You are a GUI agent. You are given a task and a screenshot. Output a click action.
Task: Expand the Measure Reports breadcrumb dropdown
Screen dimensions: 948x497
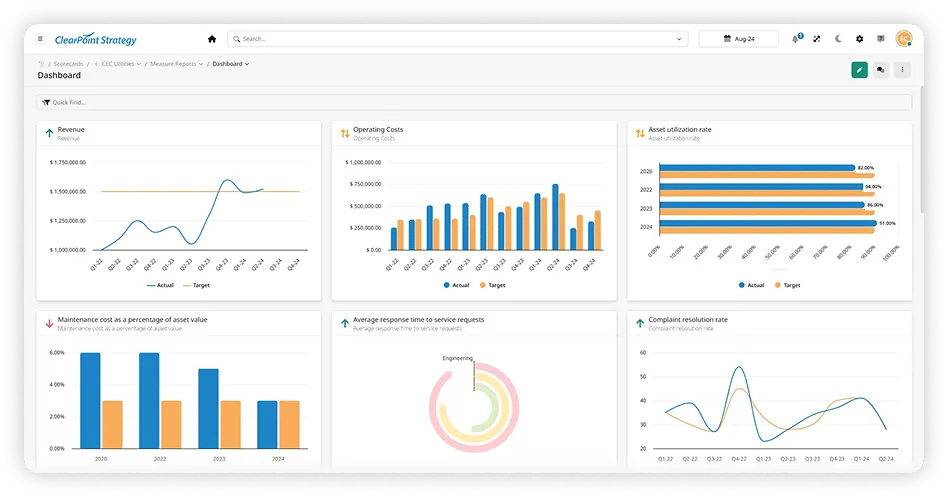pyautogui.click(x=201, y=64)
